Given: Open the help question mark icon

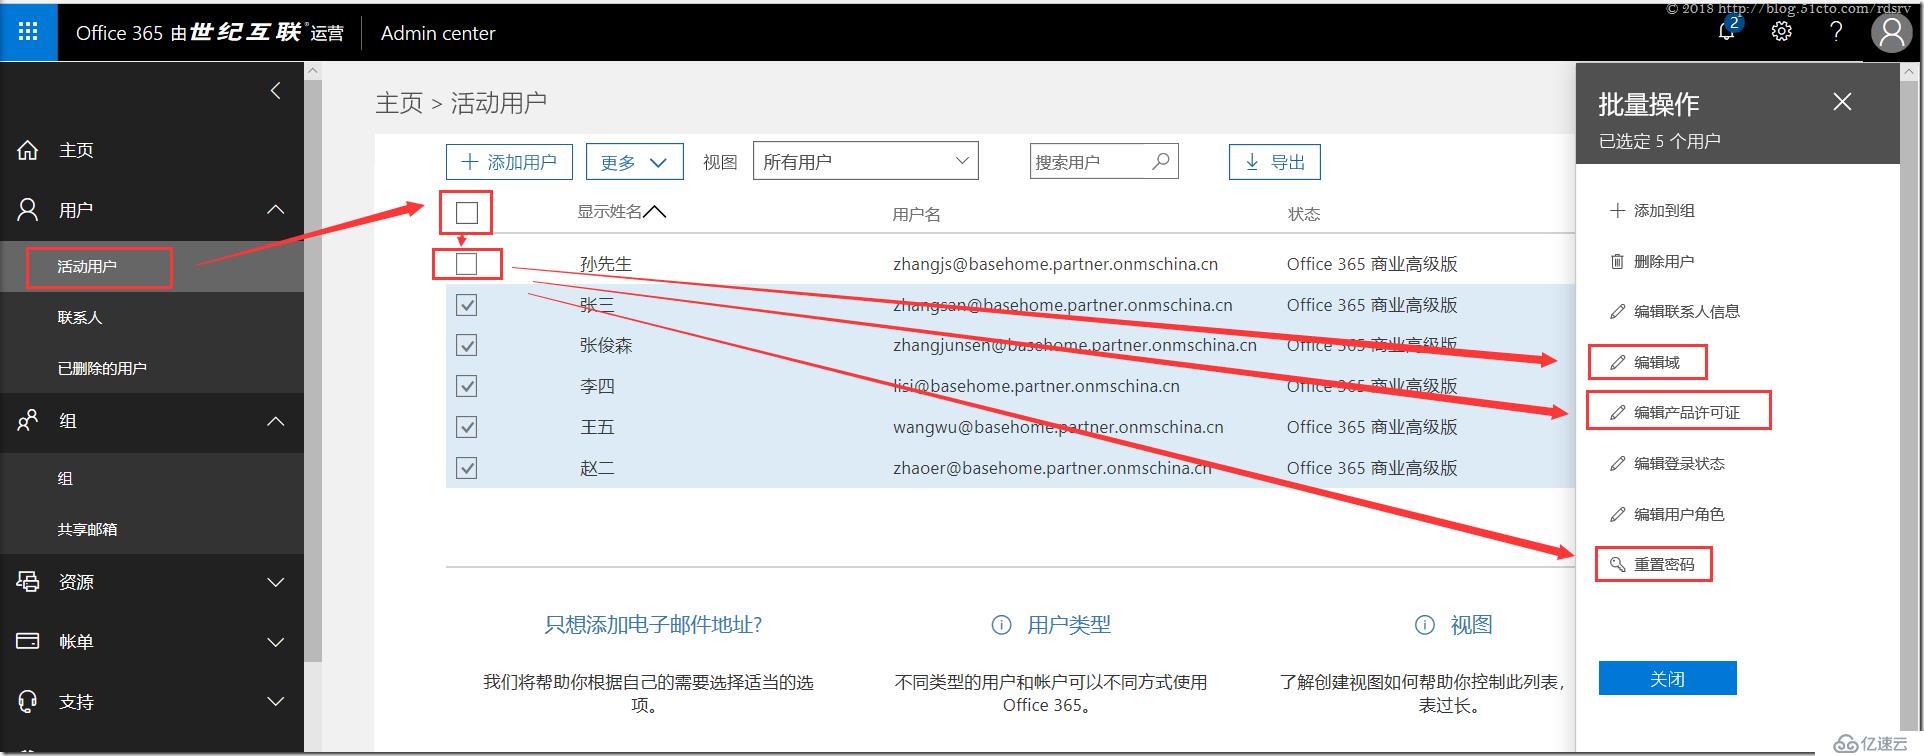Looking at the screenshot, I should [x=1836, y=32].
